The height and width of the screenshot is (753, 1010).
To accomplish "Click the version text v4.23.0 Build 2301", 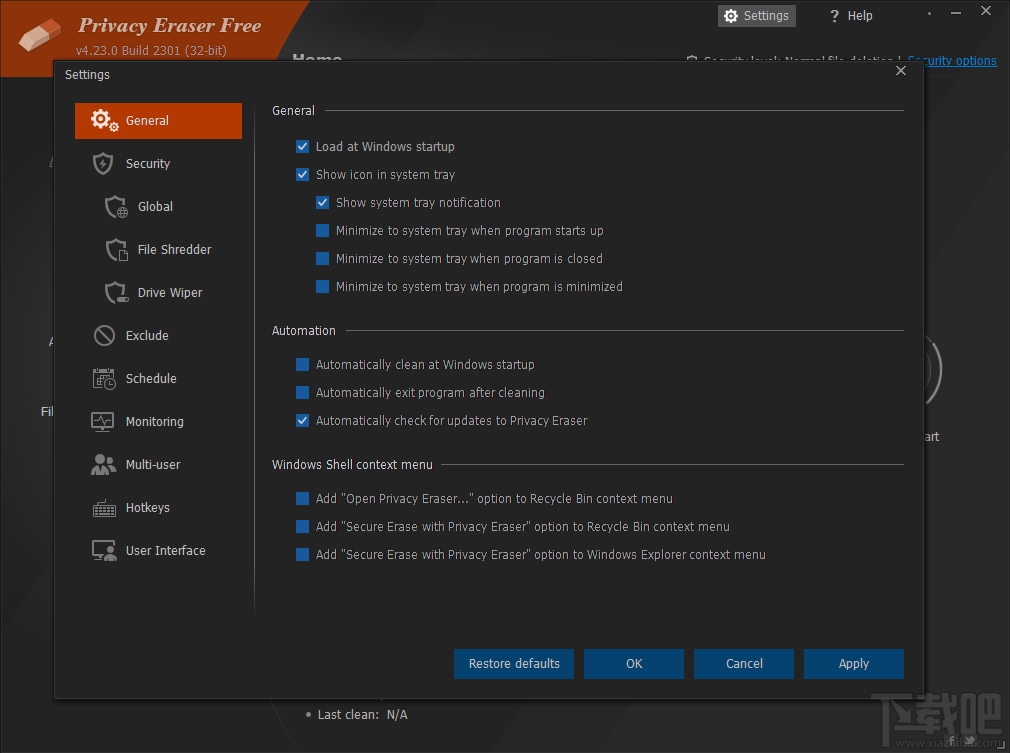I will [x=151, y=50].
